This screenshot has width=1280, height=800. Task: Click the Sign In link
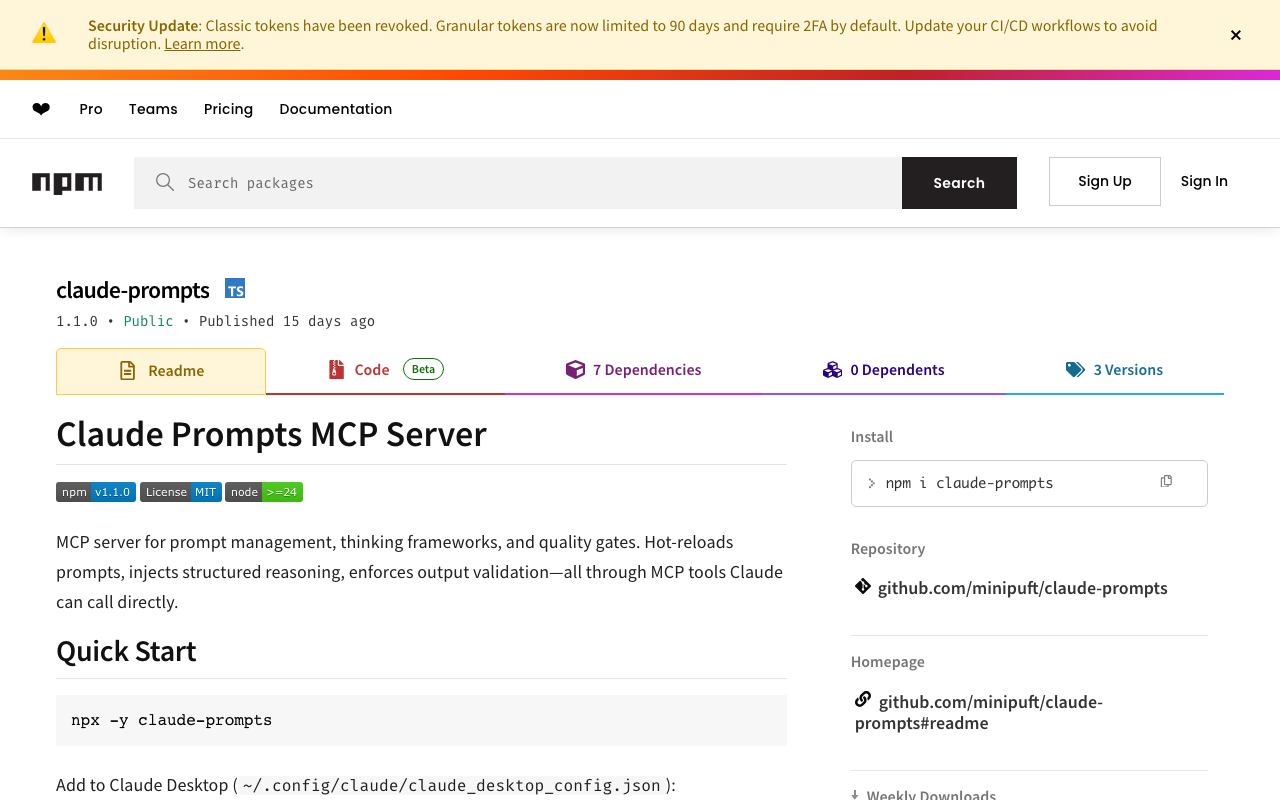point(1204,181)
